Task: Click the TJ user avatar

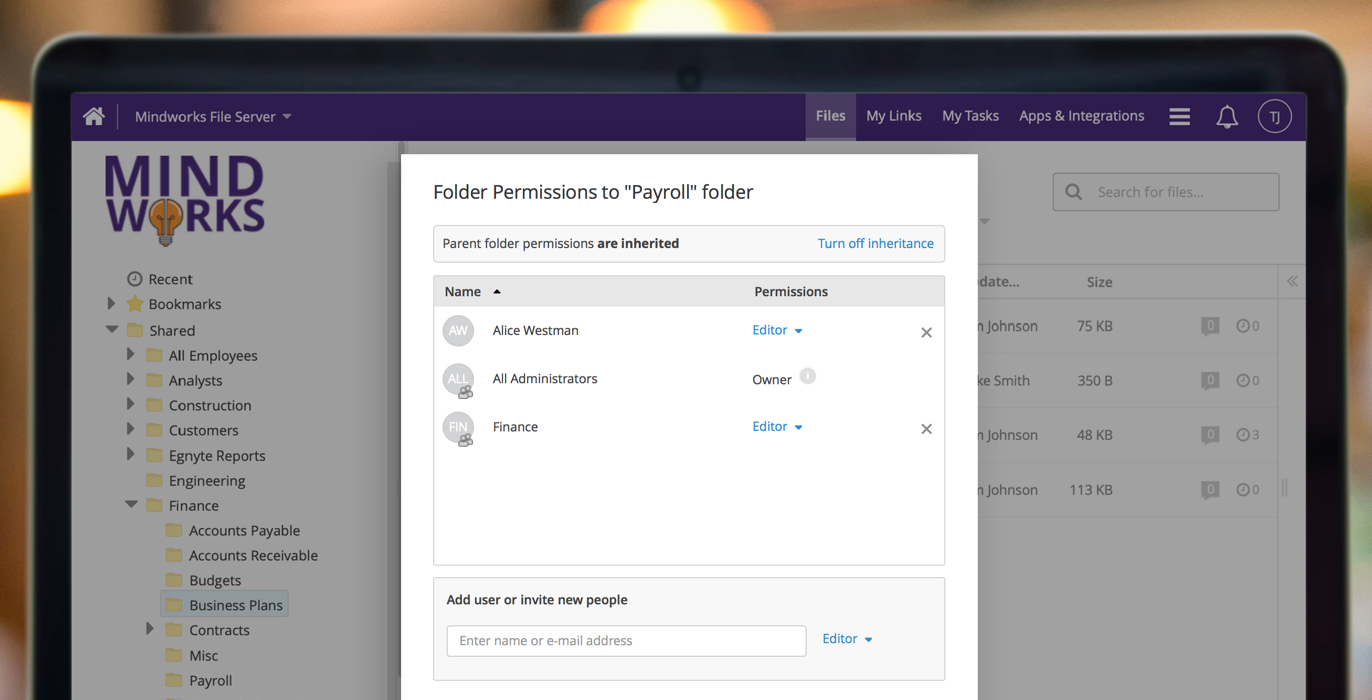Action: [1274, 117]
